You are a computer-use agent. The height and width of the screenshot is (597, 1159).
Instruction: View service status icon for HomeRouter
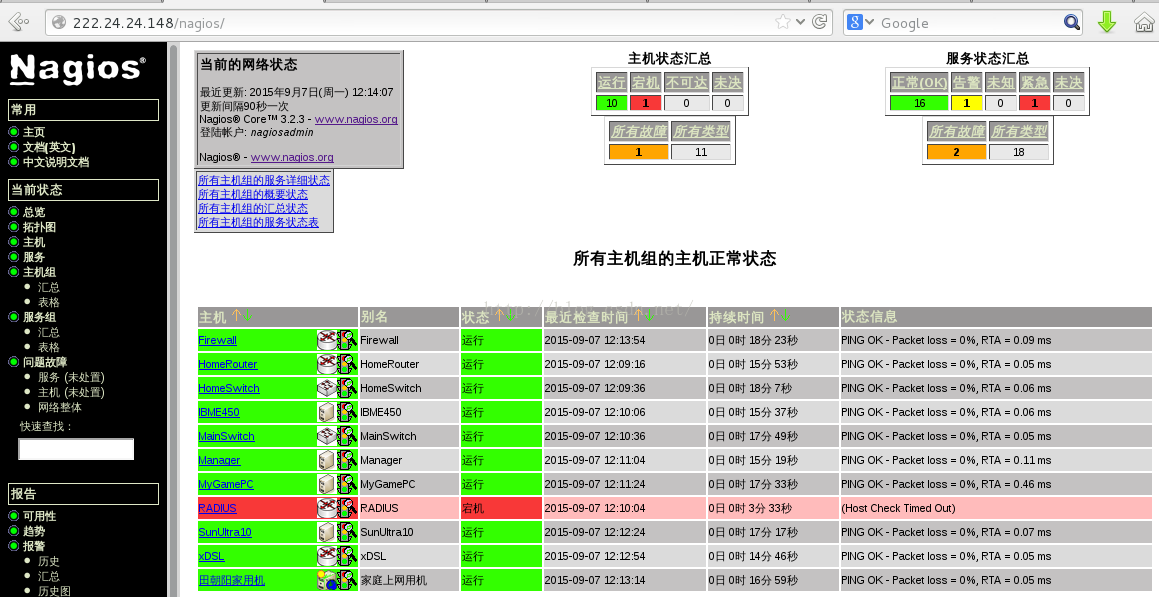347,364
